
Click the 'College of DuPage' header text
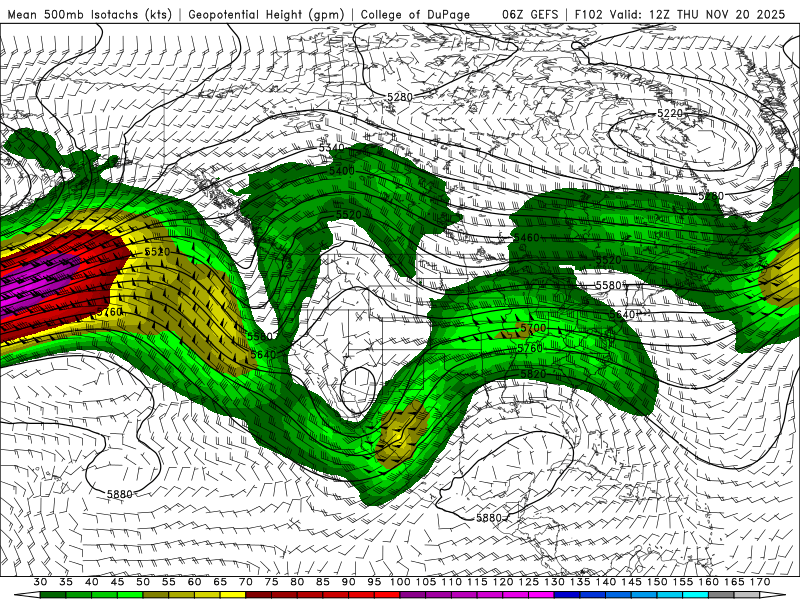click(x=415, y=14)
